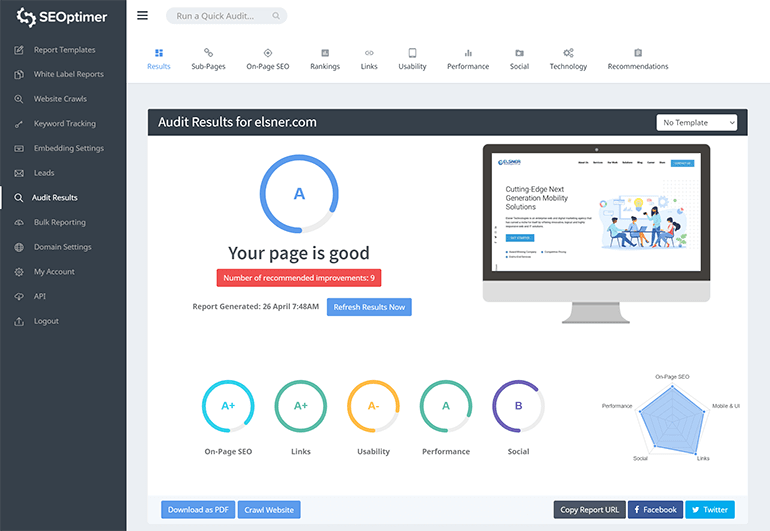
Task: Click the Bulk Reporting cloud icon
Action: [x=19, y=223]
